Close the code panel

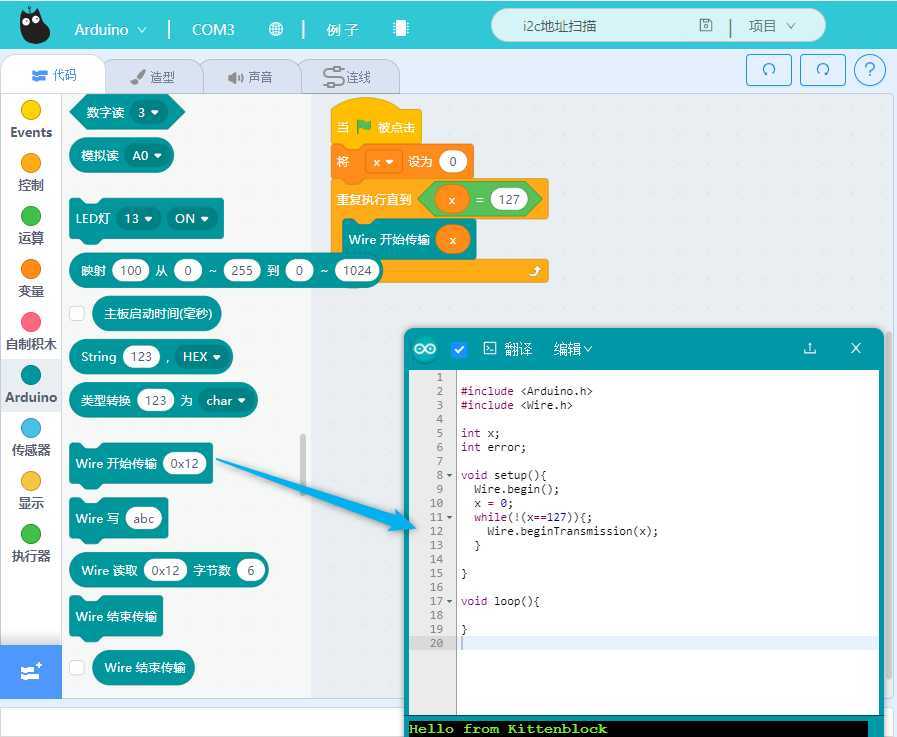(856, 348)
